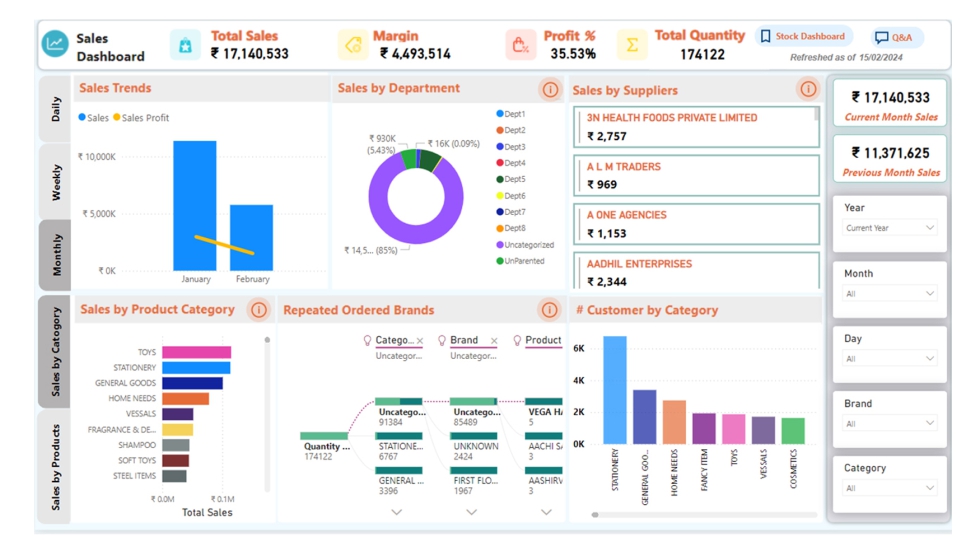Toggle the Uncategorized legend color in department chart
Viewport: 980px width, 560px height.
[x=500, y=245]
